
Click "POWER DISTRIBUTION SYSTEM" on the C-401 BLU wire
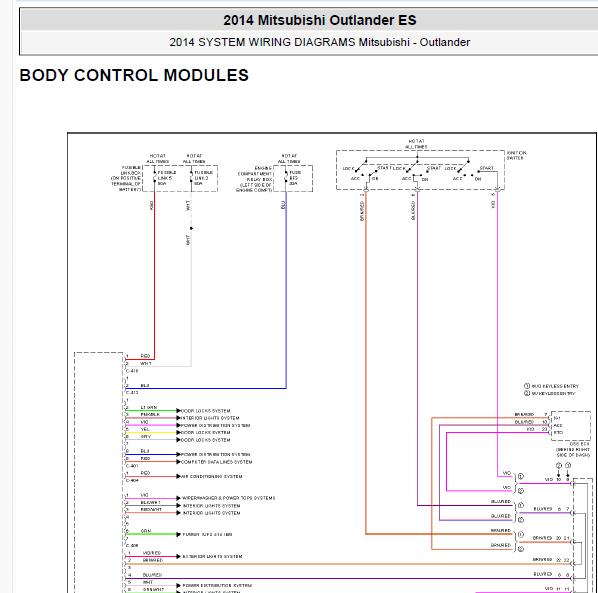coord(215,455)
